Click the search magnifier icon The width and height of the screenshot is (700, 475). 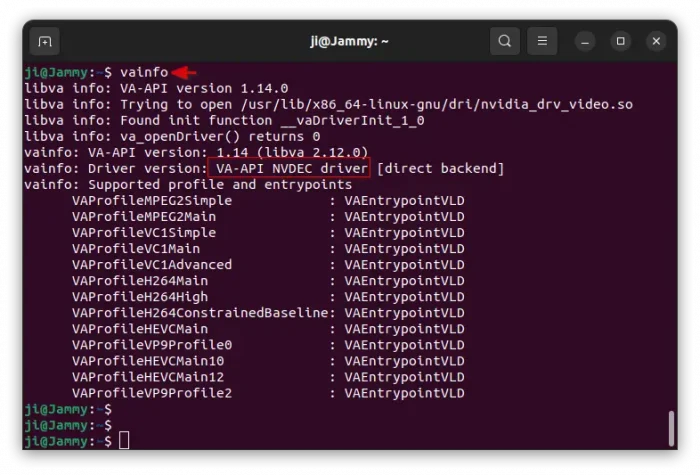pyautogui.click(x=505, y=41)
